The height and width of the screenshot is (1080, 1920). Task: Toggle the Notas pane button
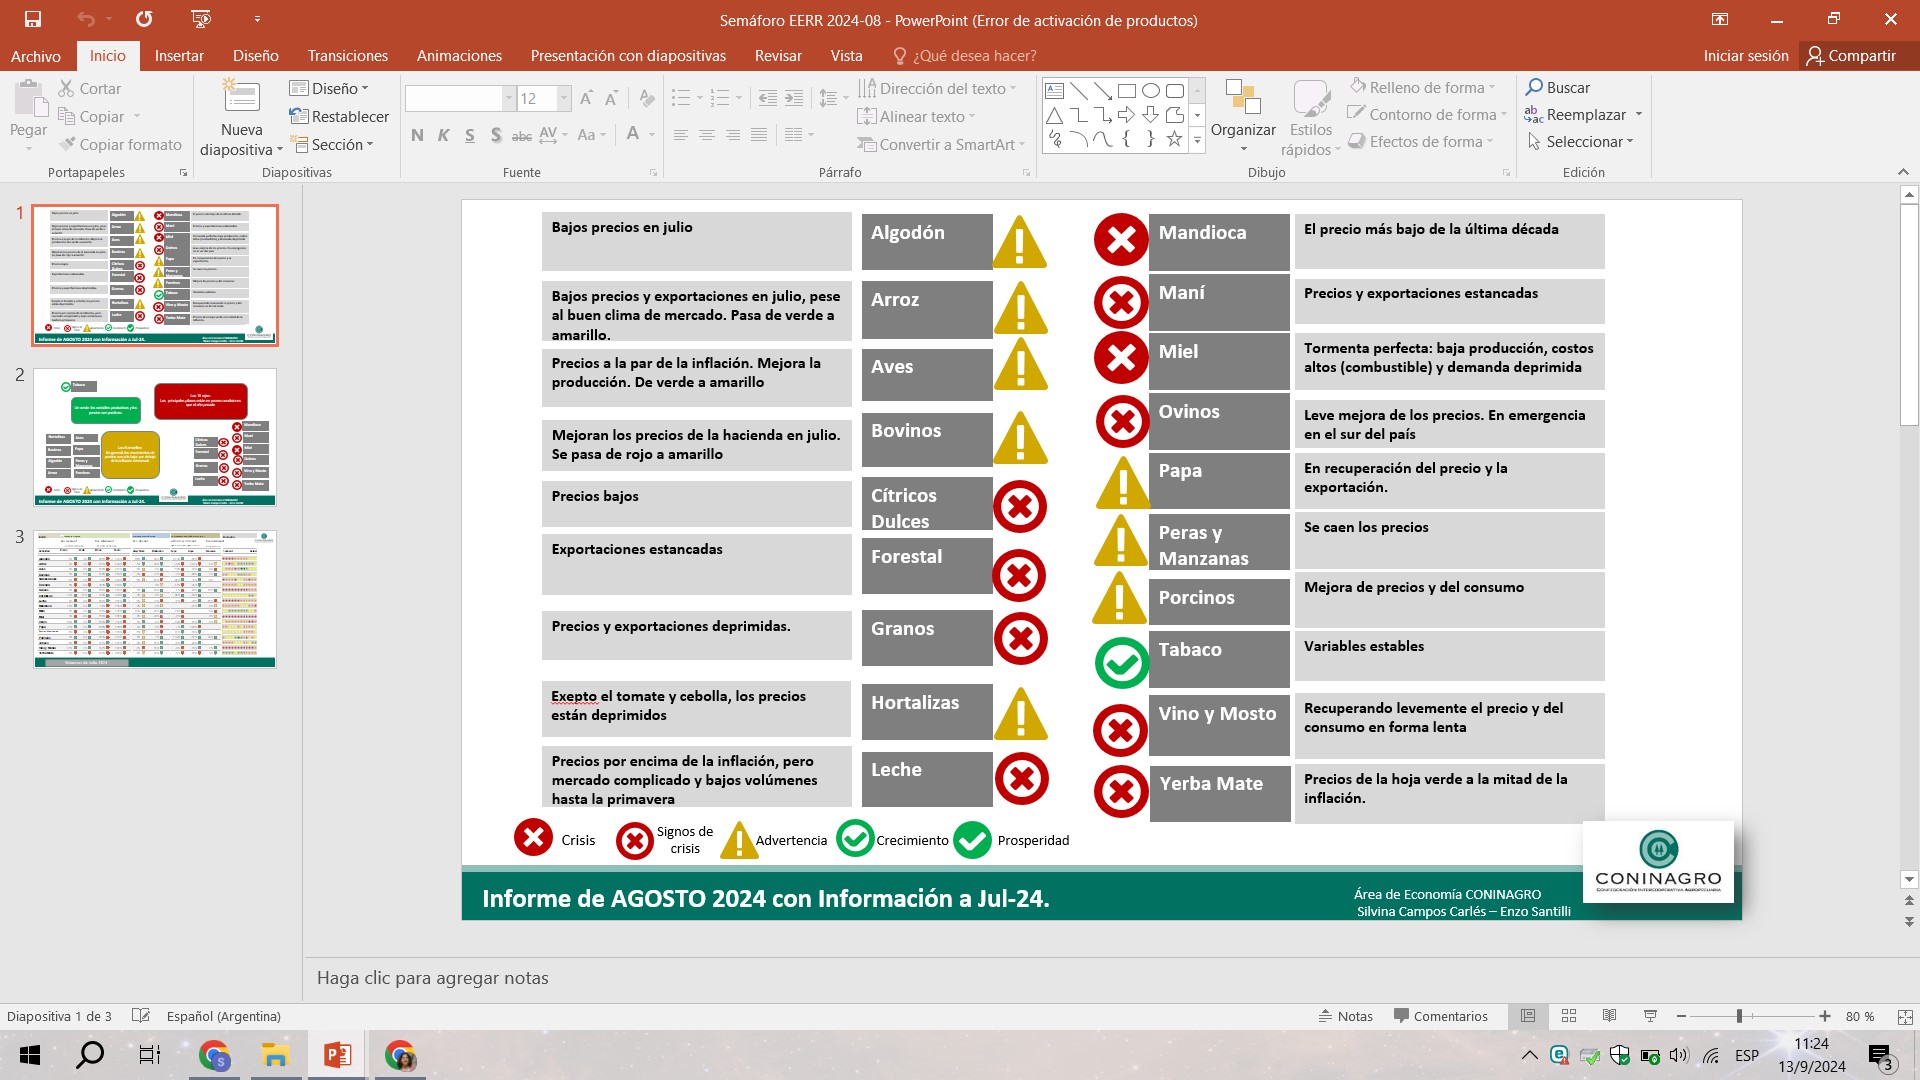point(1345,1016)
